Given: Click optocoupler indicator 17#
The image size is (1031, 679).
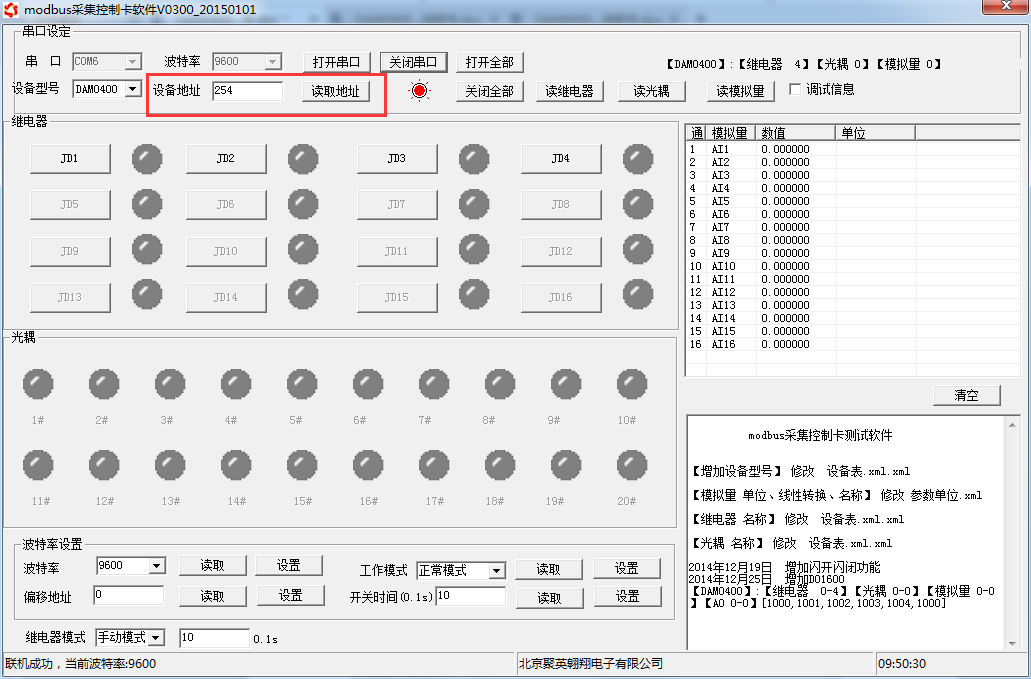Looking at the screenshot, I should 434,465.
